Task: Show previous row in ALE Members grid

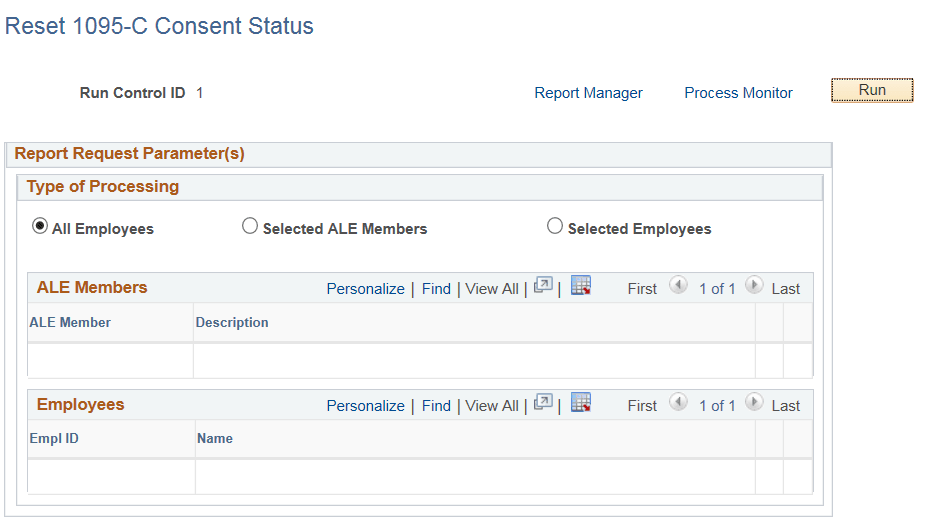Action: [678, 287]
